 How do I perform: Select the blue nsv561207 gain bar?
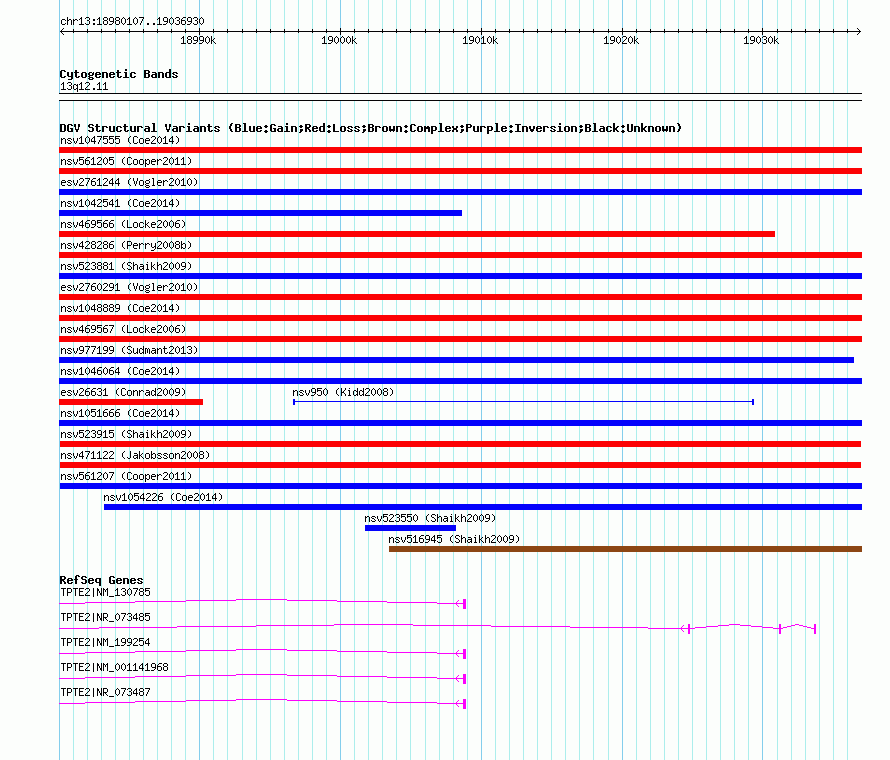point(460,486)
